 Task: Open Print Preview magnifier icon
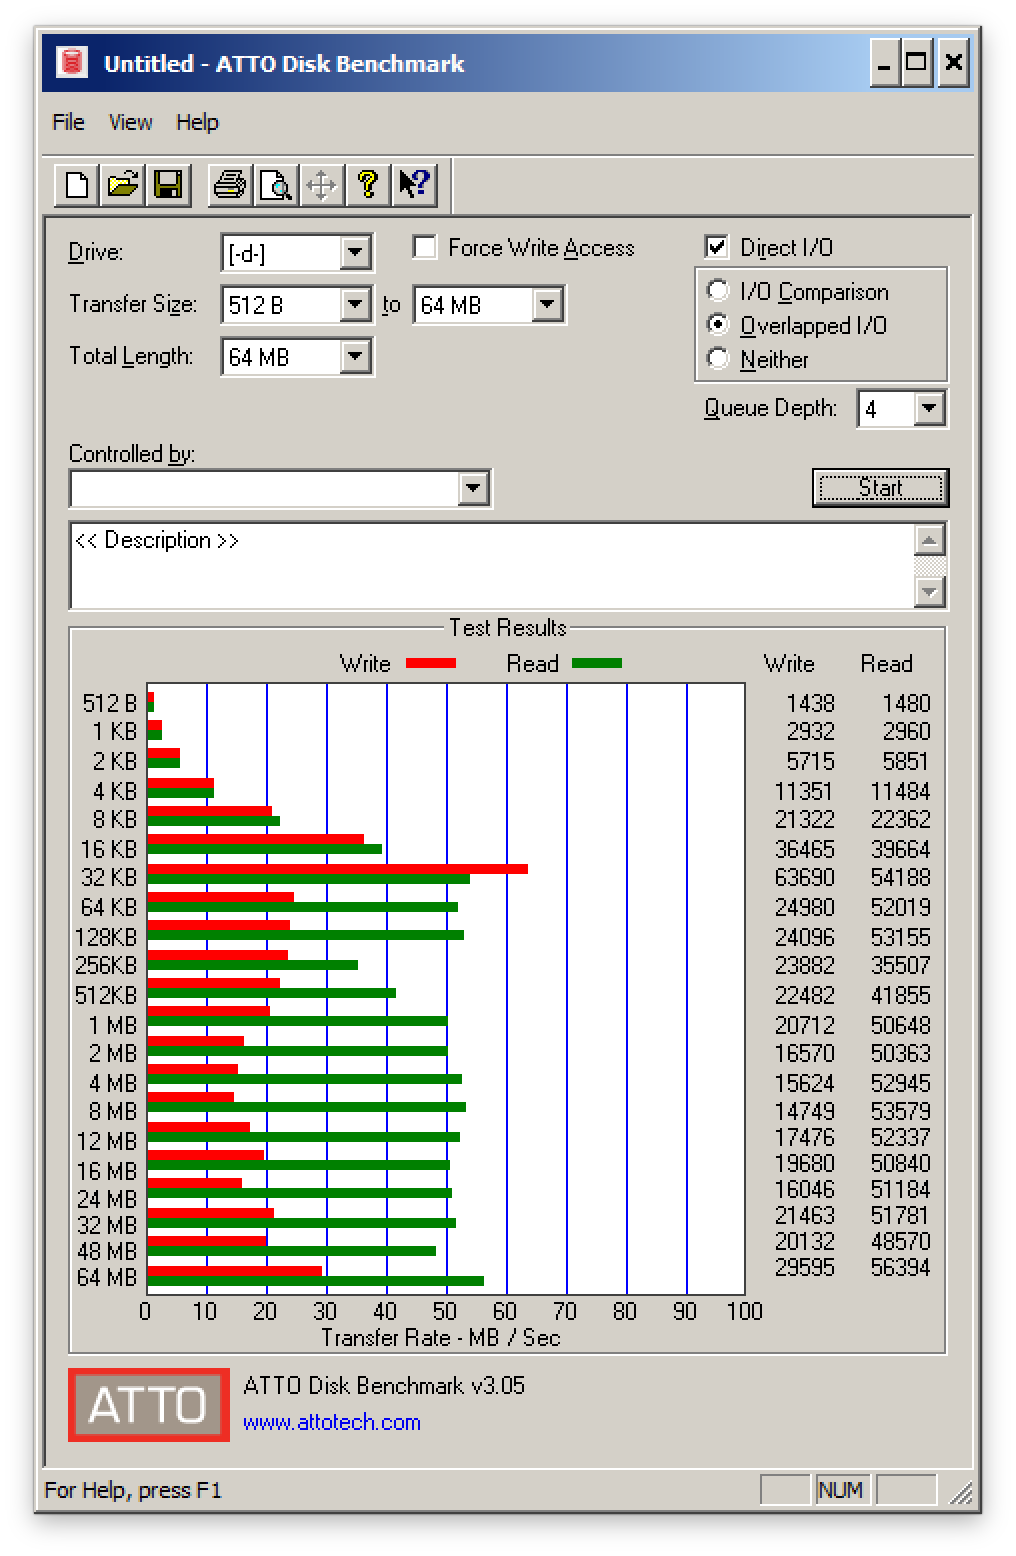(275, 185)
